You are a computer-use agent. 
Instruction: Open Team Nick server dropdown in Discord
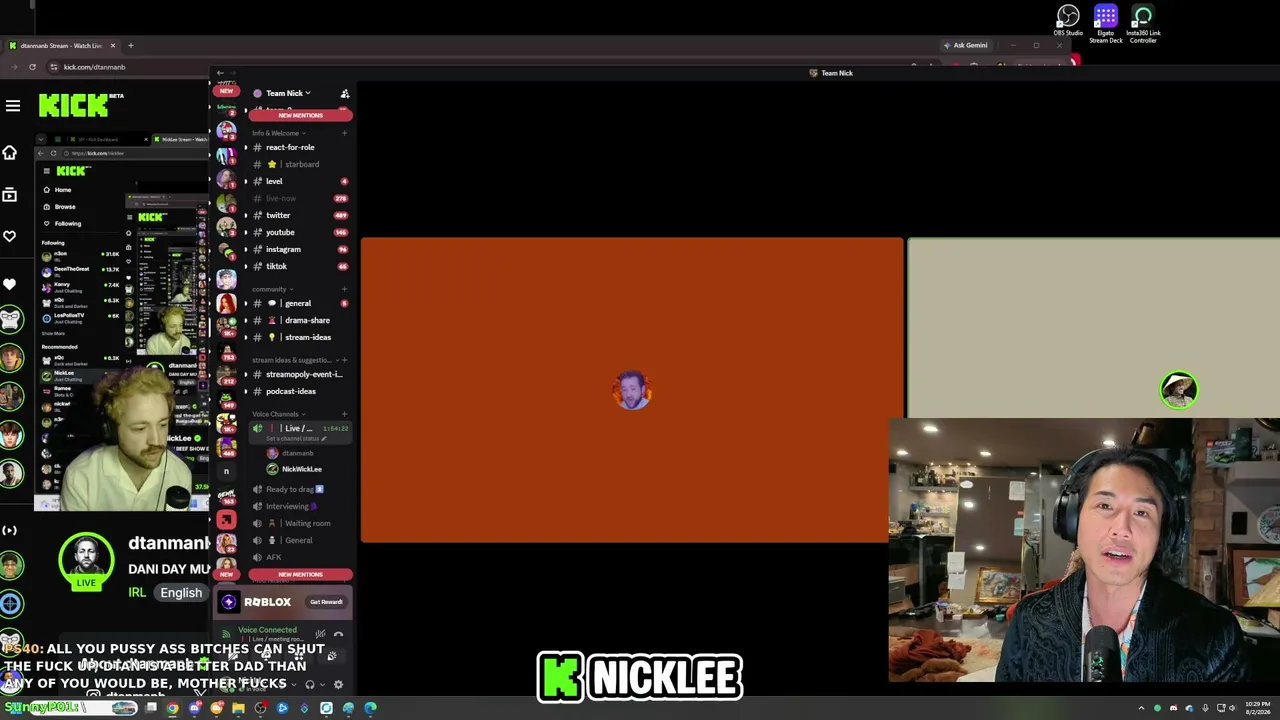pos(288,93)
